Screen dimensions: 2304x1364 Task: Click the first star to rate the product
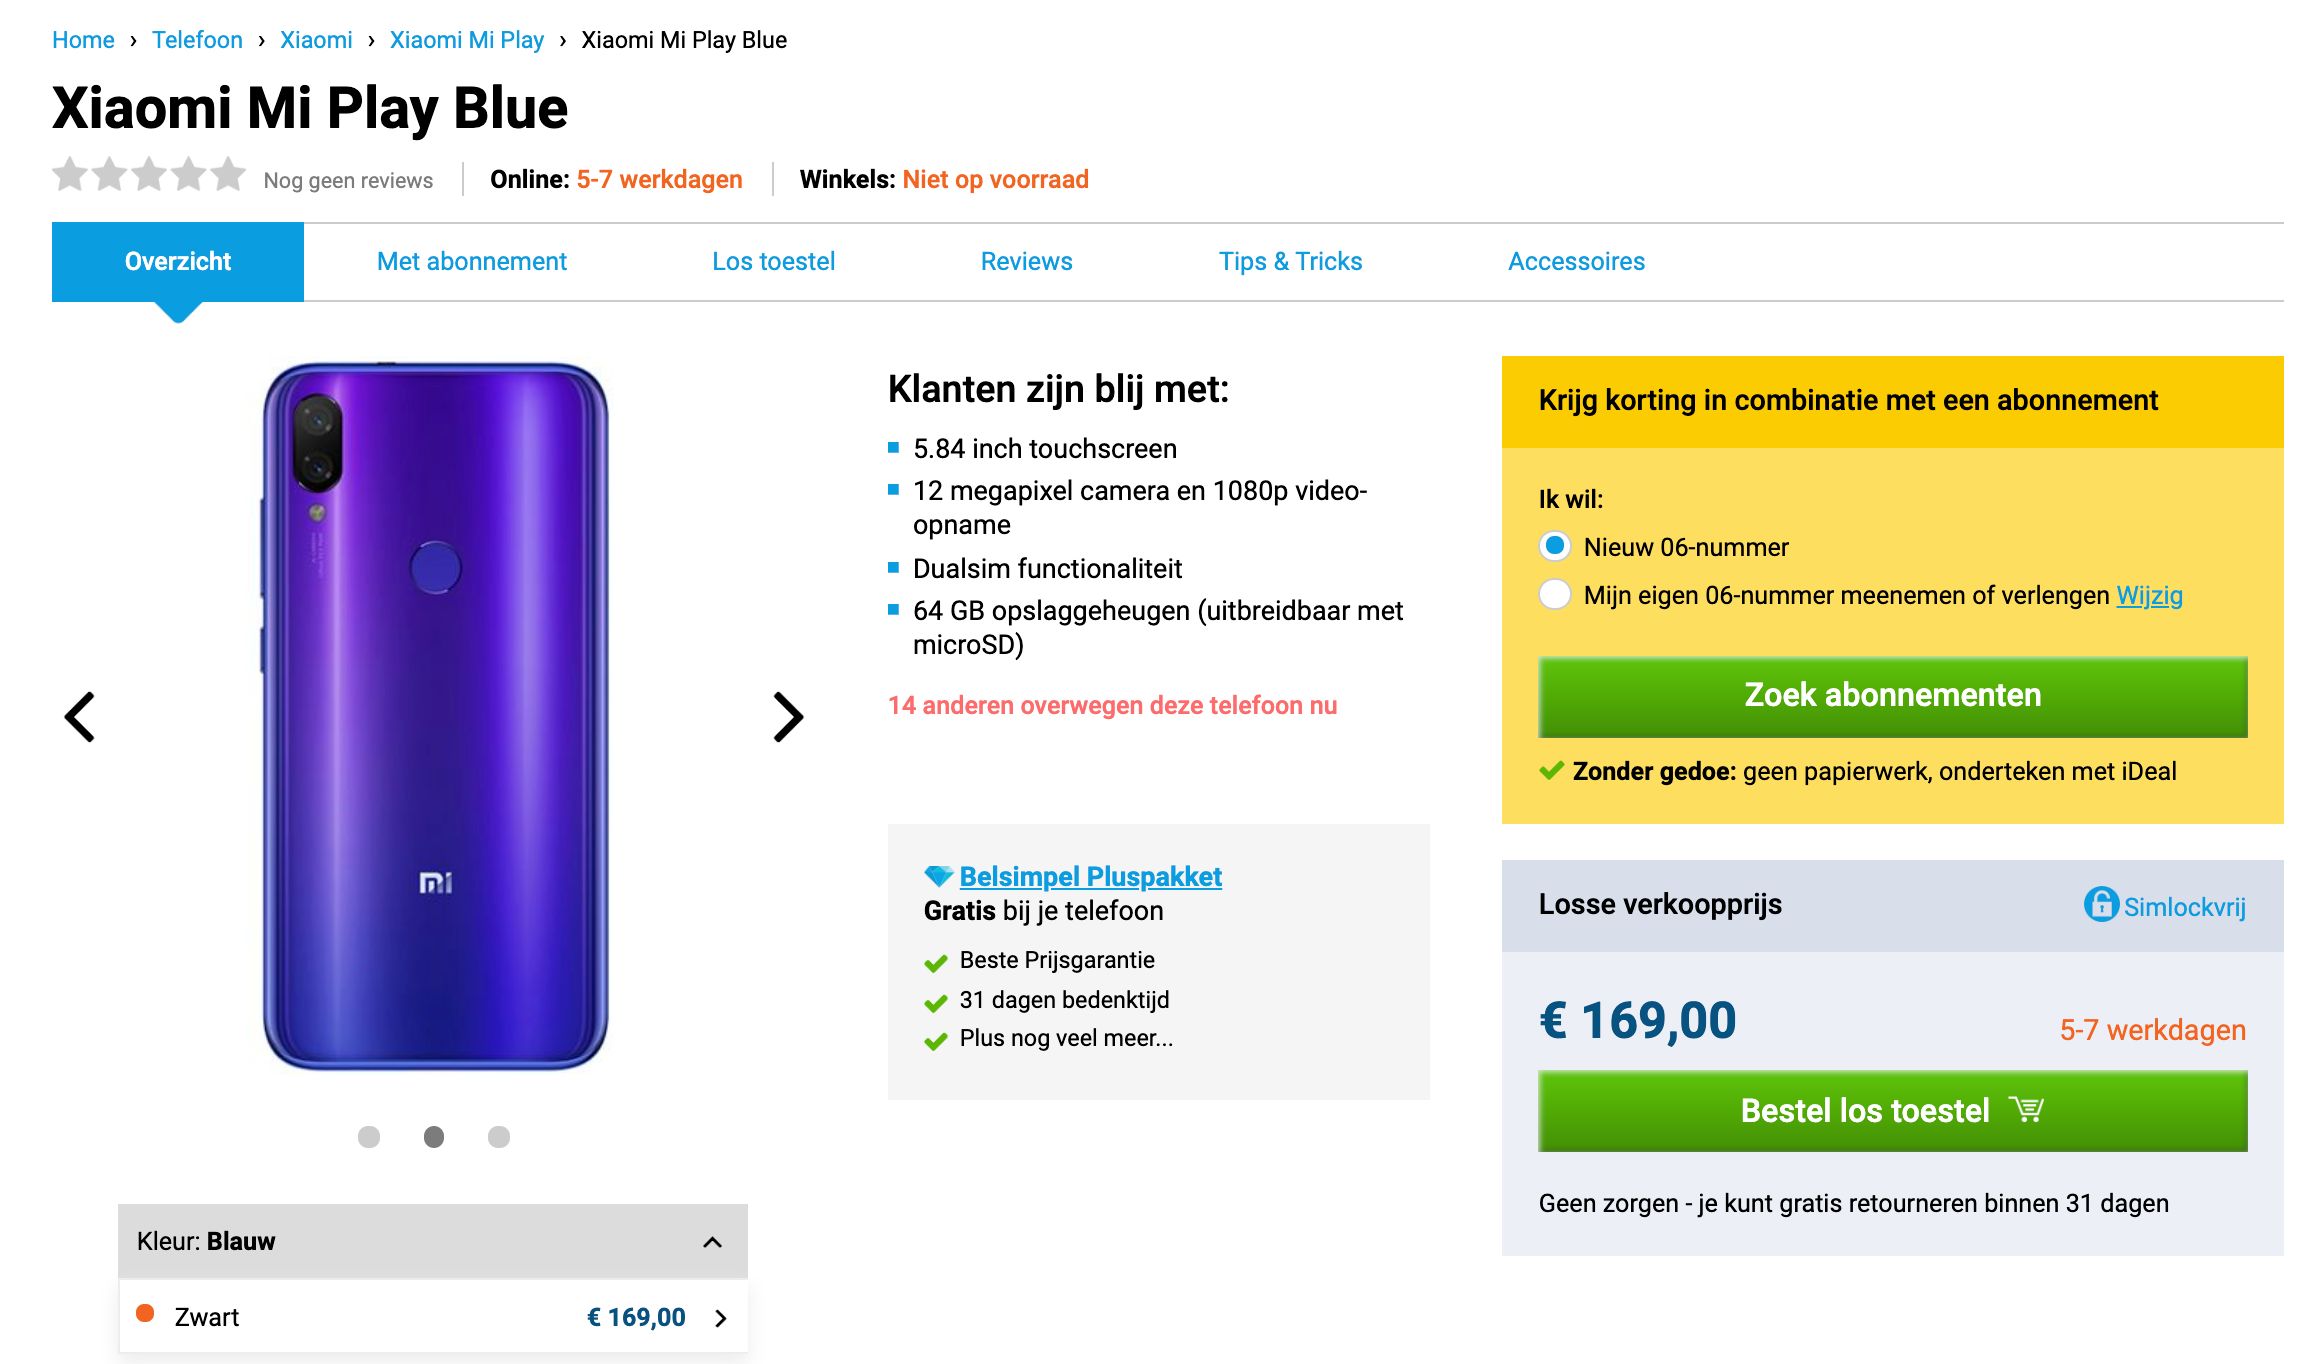click(x=69, y=176)
